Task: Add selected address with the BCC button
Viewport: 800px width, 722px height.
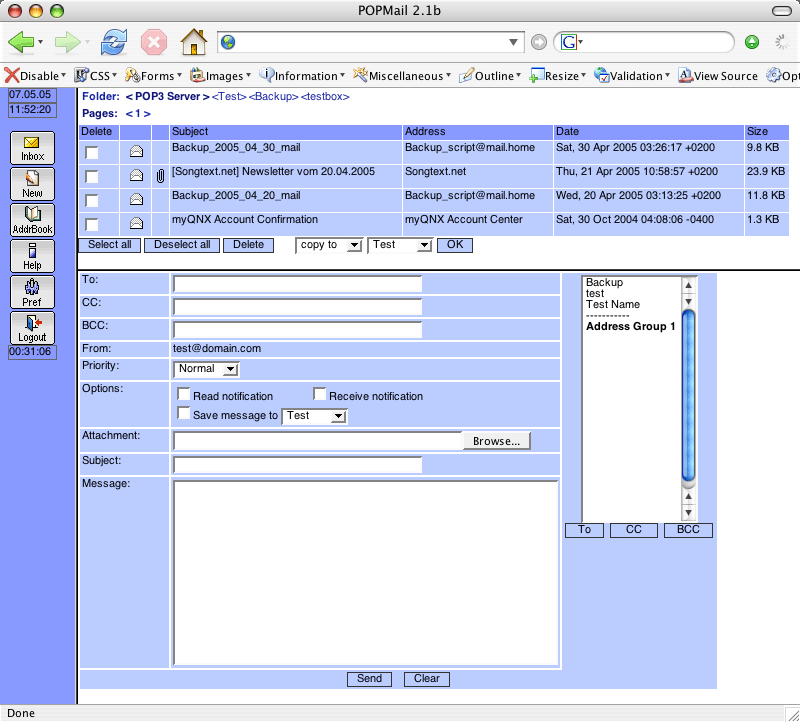Action: (688, 530)
